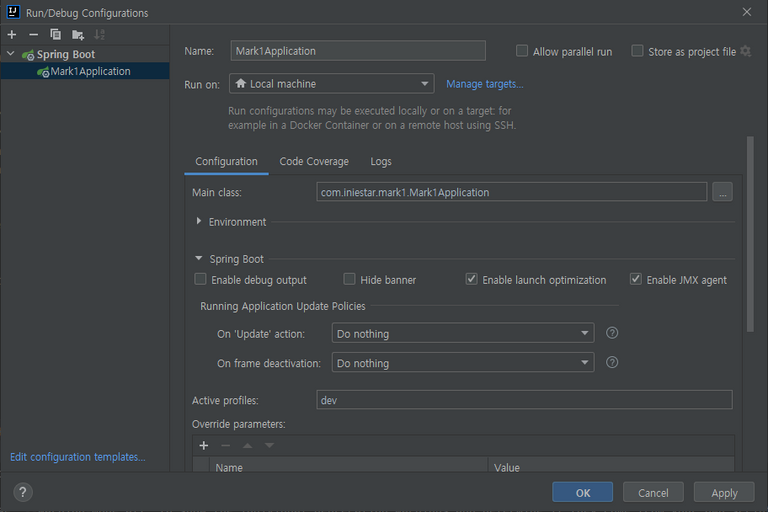Click the IntelliJ logo in title bar
Image resolution: width=768 pixels, height=512 pixels.
13,12
